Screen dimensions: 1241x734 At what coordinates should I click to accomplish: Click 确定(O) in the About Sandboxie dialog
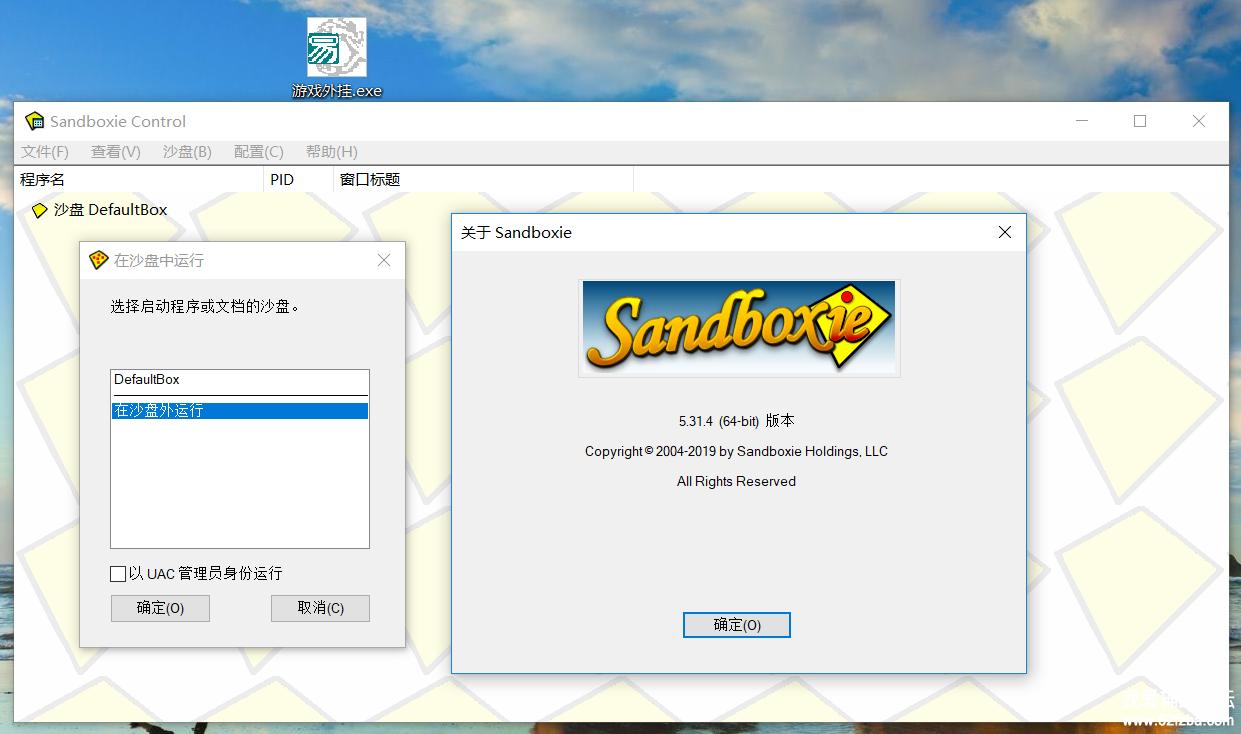click(737, 625)
